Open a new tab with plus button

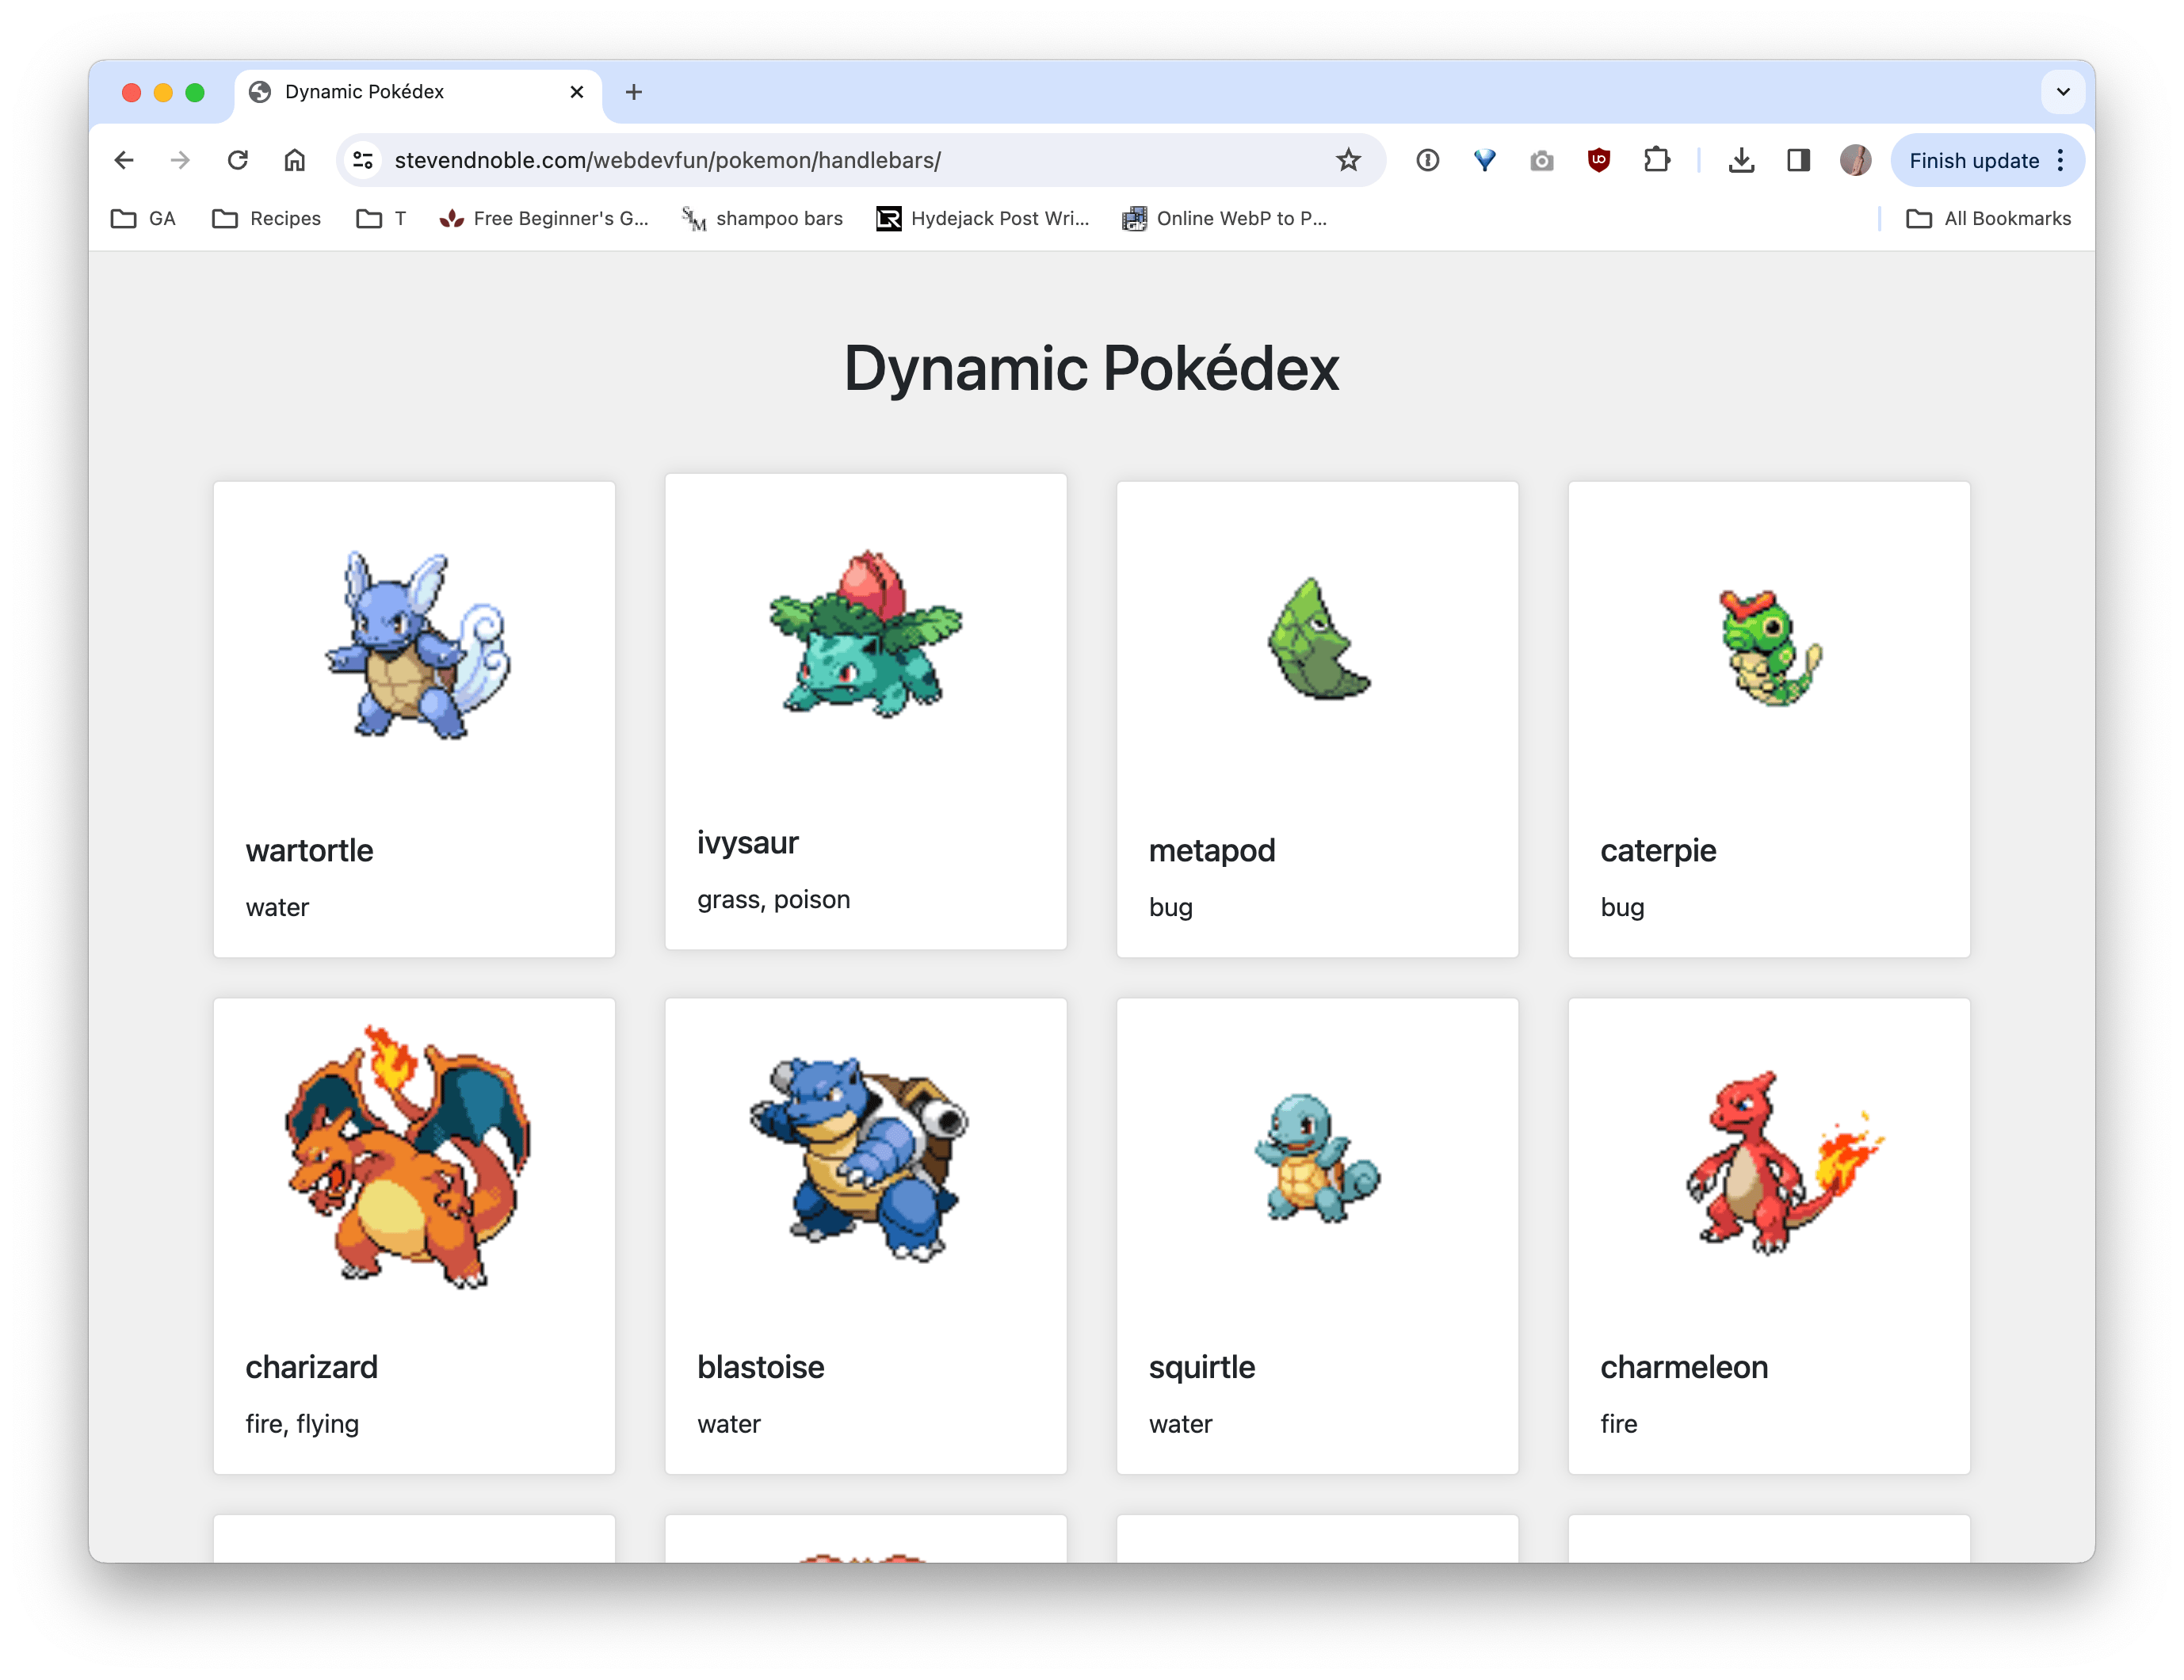point(633,92)
